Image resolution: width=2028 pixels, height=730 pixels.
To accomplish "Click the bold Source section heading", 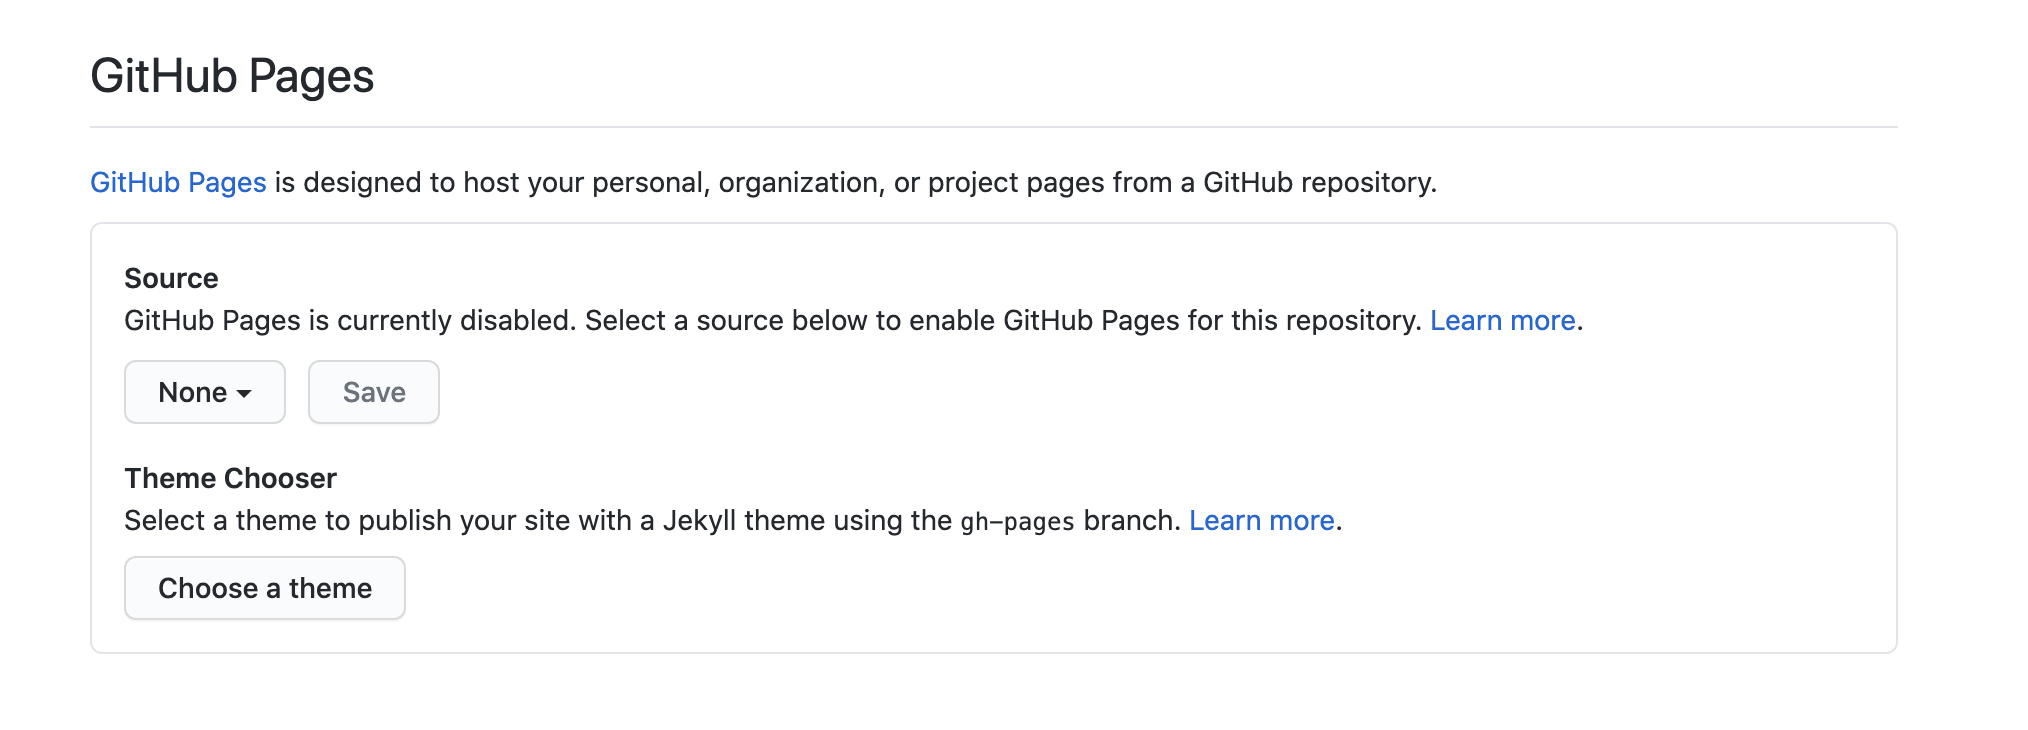I will coord(171,278).
